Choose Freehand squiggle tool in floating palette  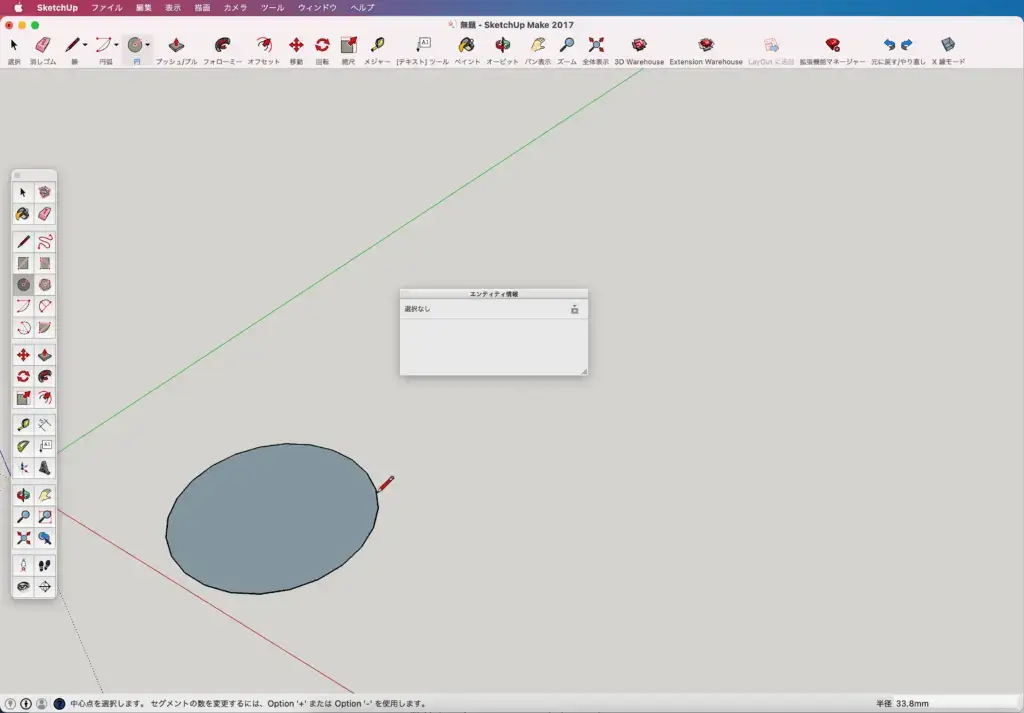point(44,242)
